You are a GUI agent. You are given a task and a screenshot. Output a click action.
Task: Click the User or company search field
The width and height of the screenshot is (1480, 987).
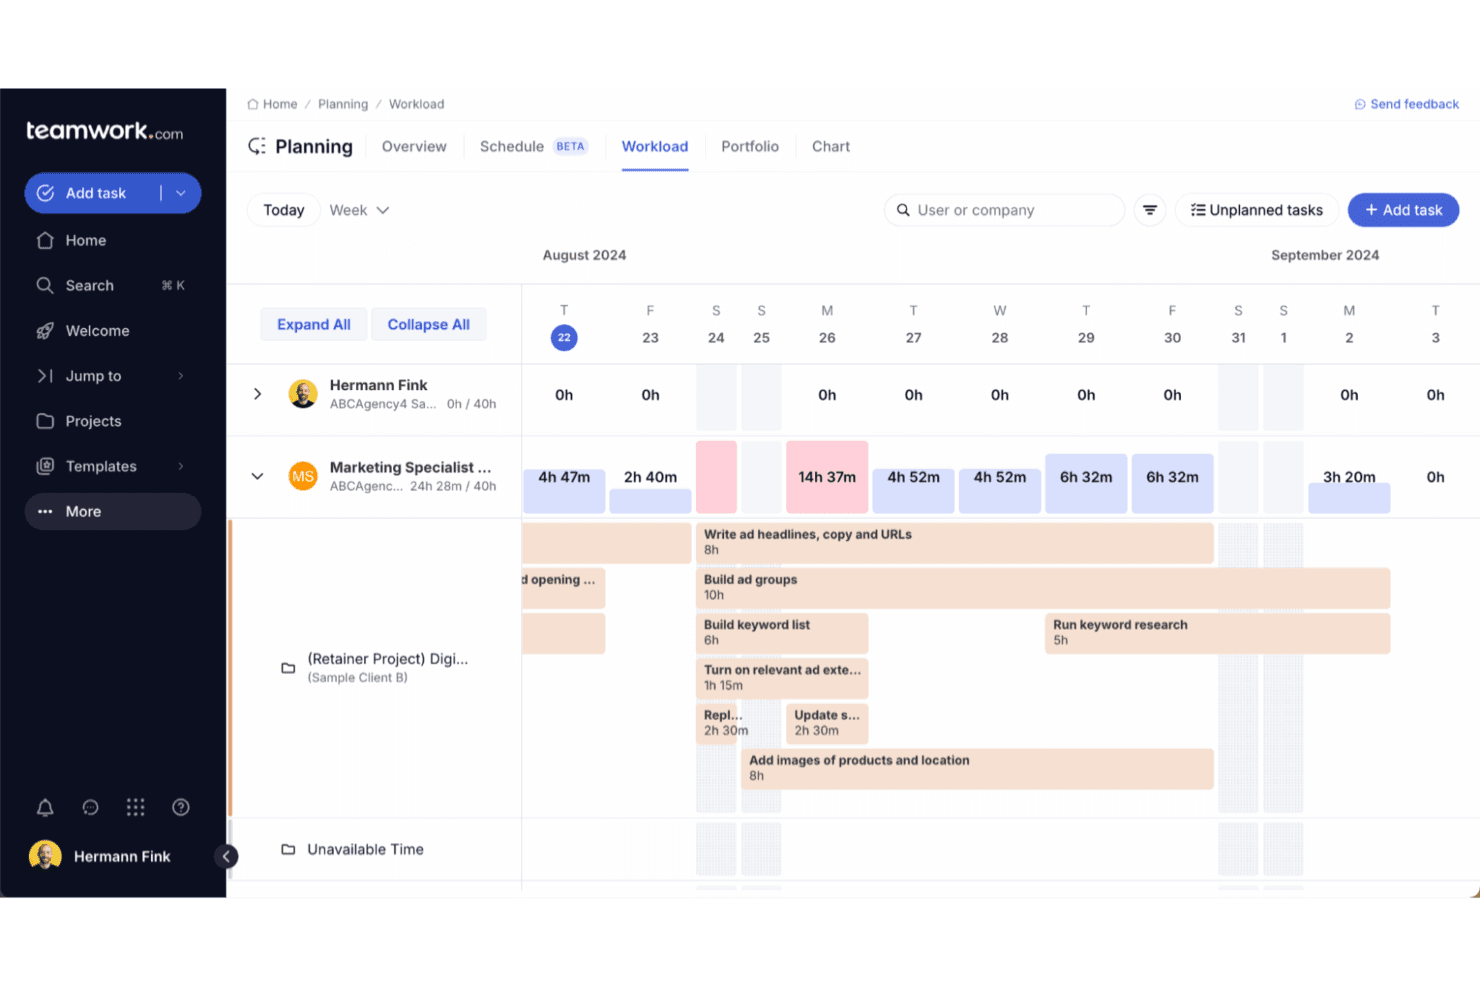tap(1005, 210)
